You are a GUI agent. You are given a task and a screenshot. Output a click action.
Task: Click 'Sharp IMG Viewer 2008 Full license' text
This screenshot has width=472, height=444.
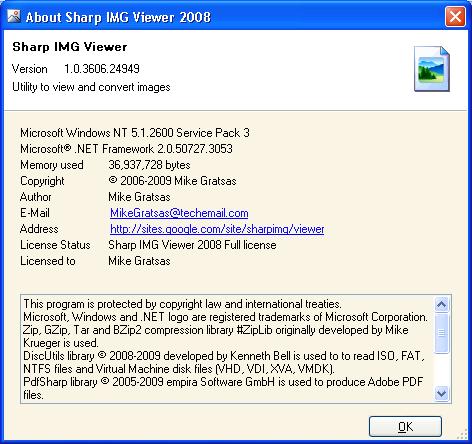192,245
